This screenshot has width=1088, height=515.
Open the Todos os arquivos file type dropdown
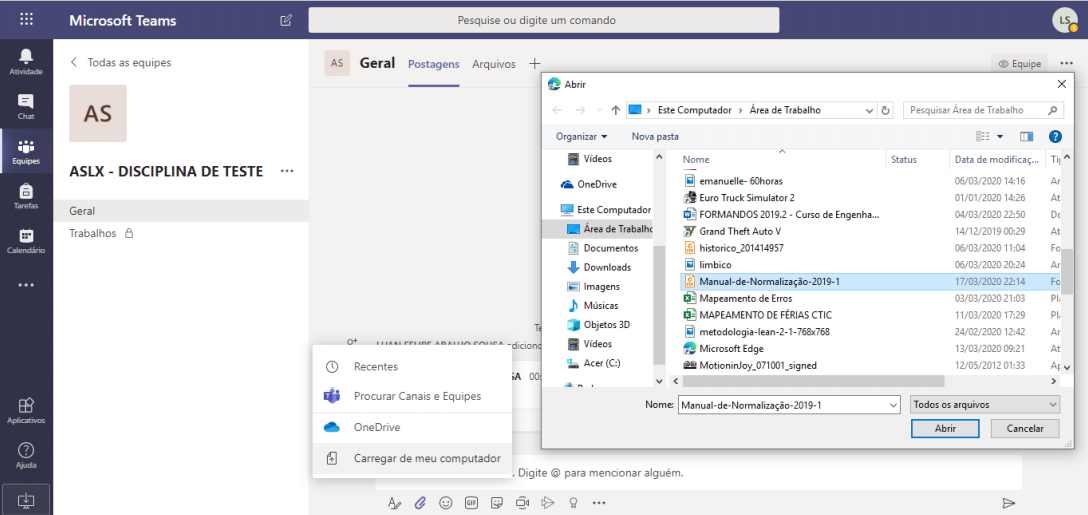pos(984,404)
